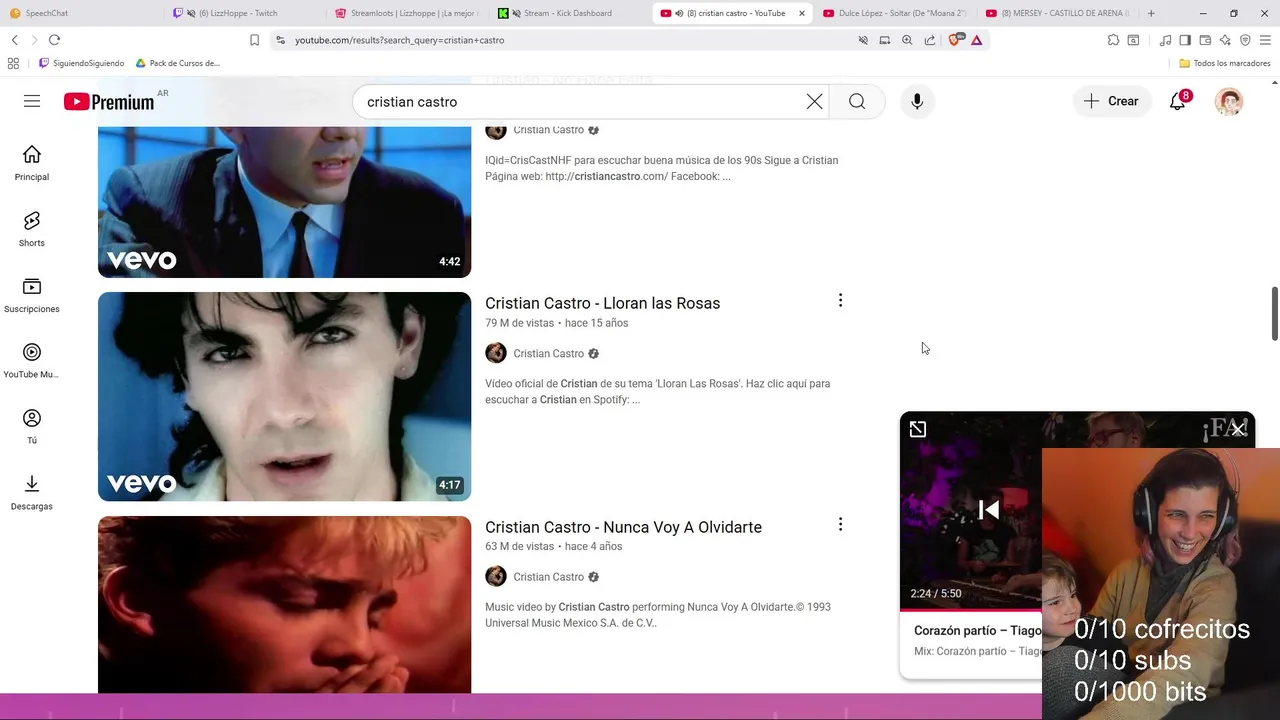The height and width of the screenshot is (720, 1280).
Task: Open the browser extensions puzzle icon
Action: click(x=1113, y=40)
